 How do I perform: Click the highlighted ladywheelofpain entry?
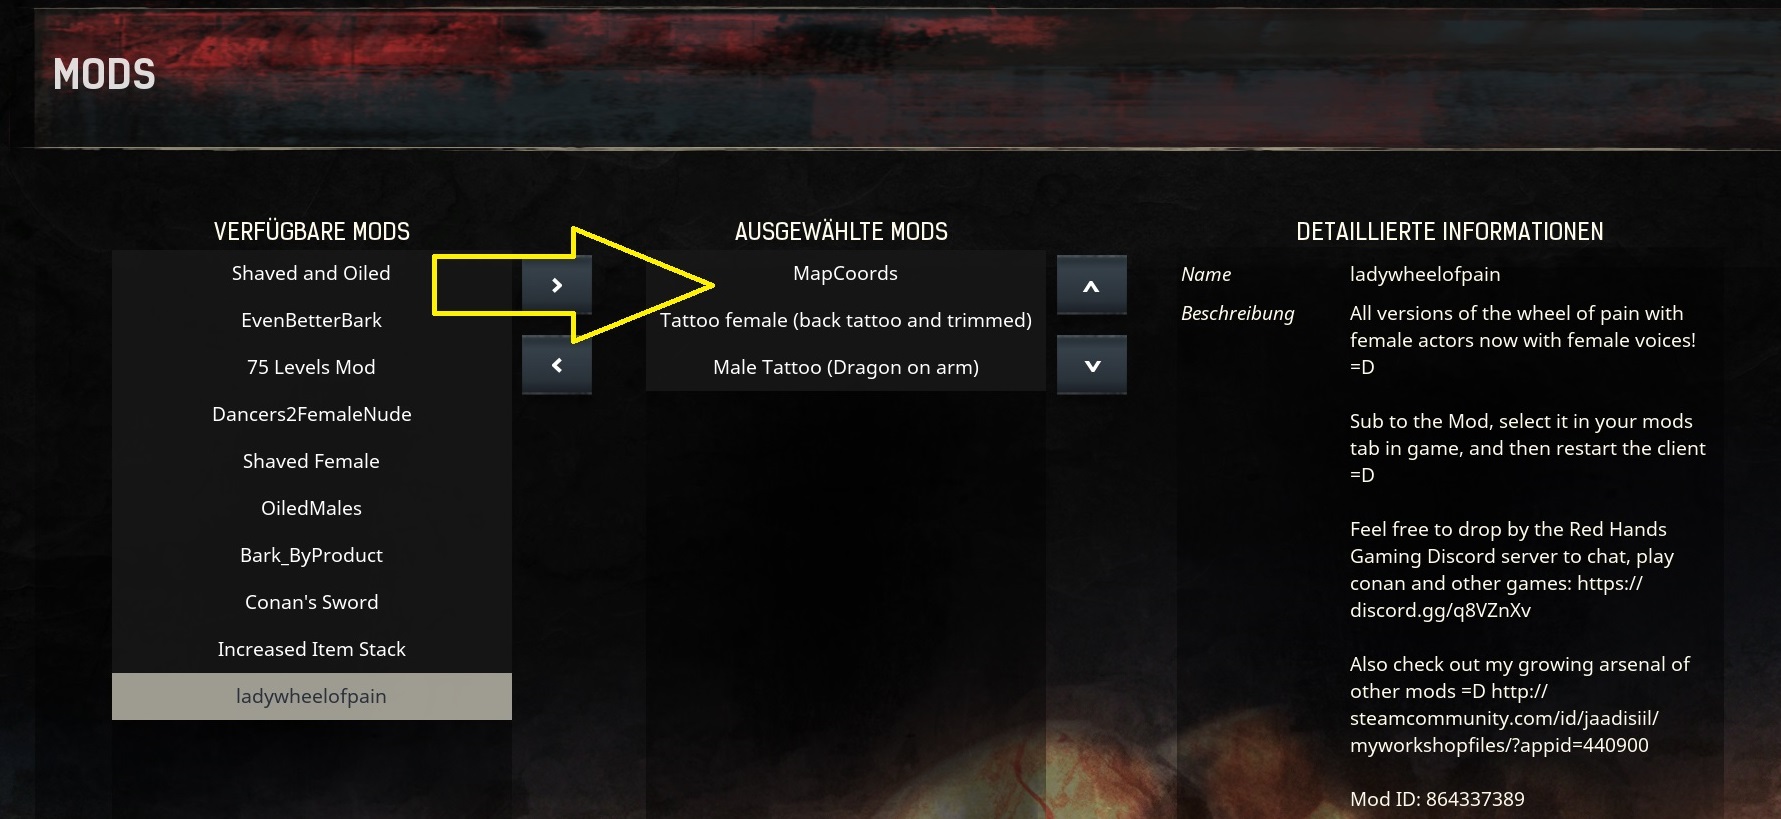[311, 696]
